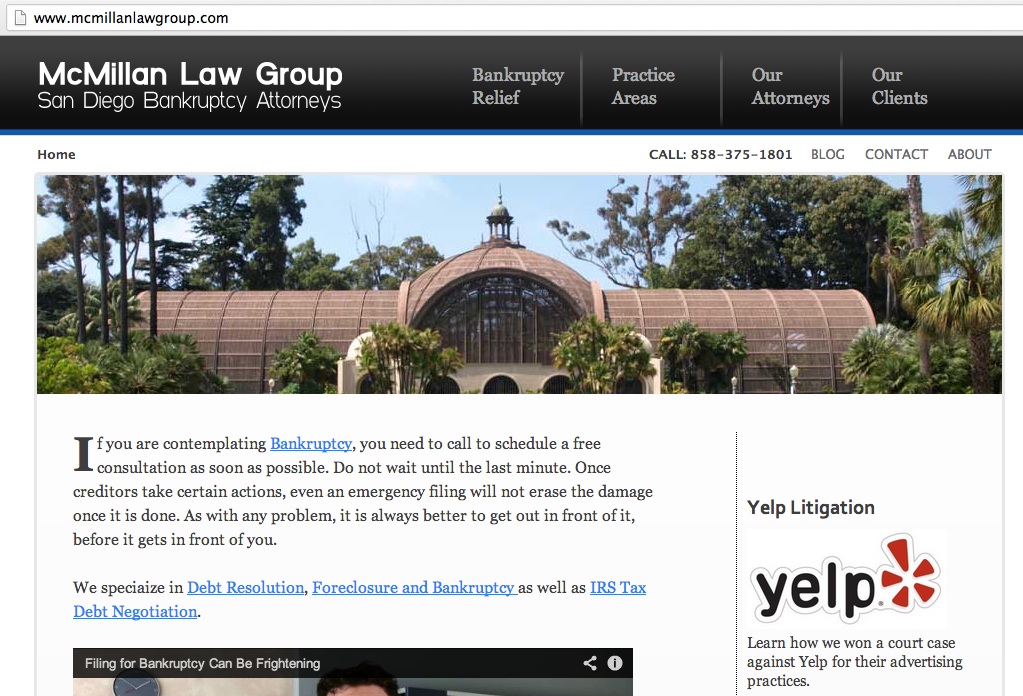The image size is (1023, 696).
Task: Click the Filing for Bankruptcy video title
Action: pos(202,663)
